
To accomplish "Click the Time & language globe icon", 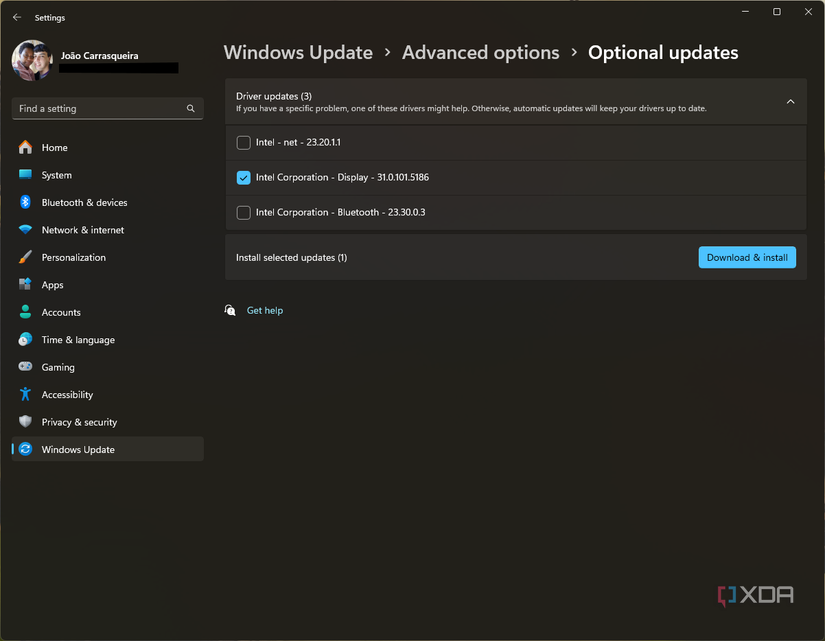I will pyautogui.click(x=25, y=339).
